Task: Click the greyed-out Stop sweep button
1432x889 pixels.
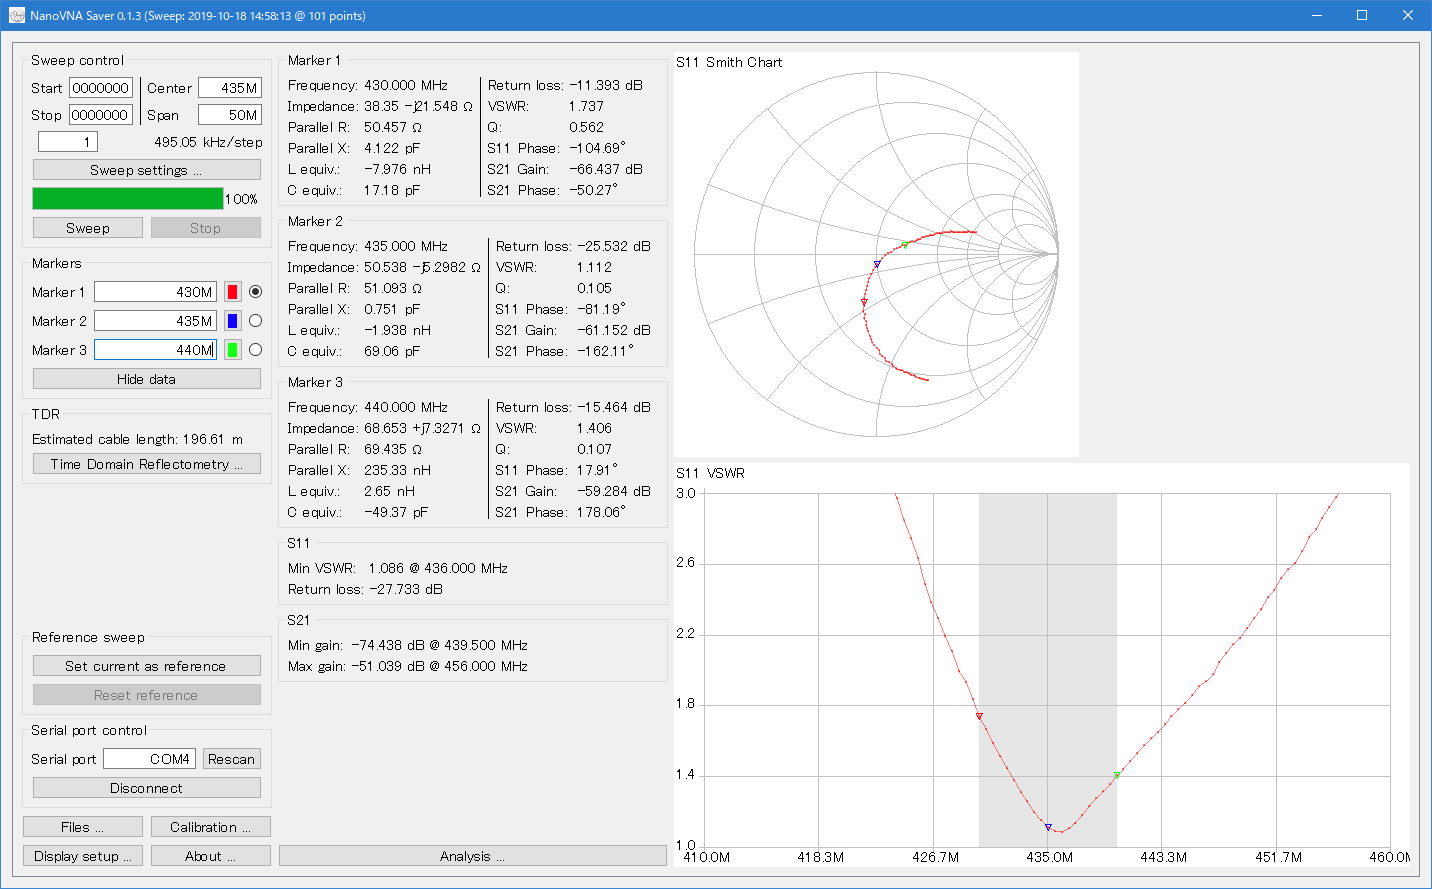Action: pos(205,228)
